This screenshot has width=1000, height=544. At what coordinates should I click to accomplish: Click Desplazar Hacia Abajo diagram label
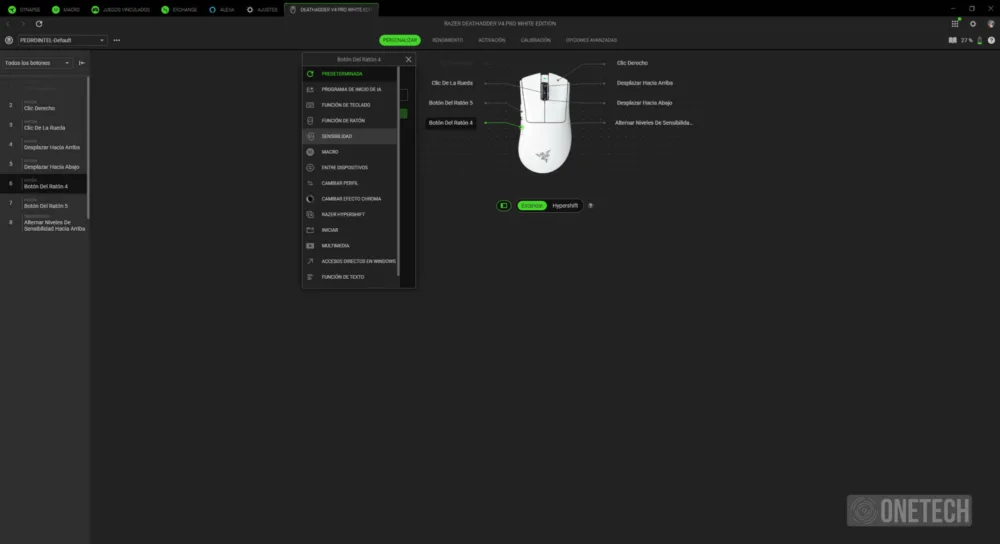(644, 103)
